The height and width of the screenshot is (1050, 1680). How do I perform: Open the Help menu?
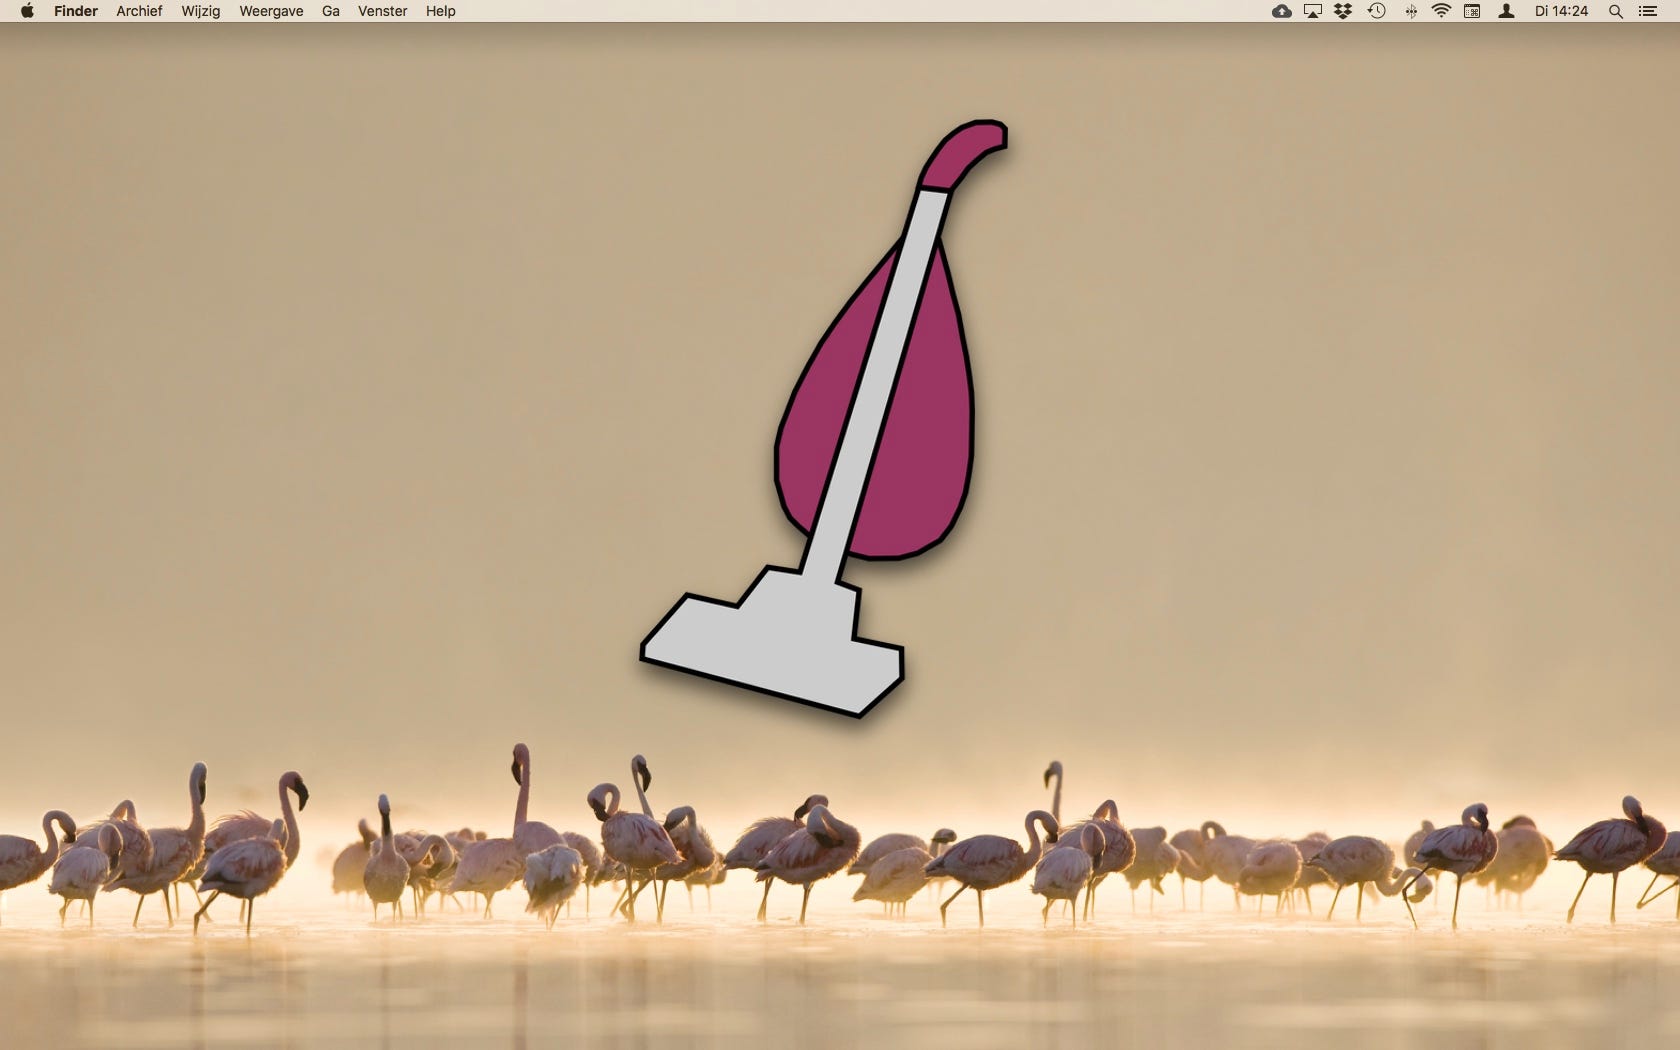(x=440, y=11)
